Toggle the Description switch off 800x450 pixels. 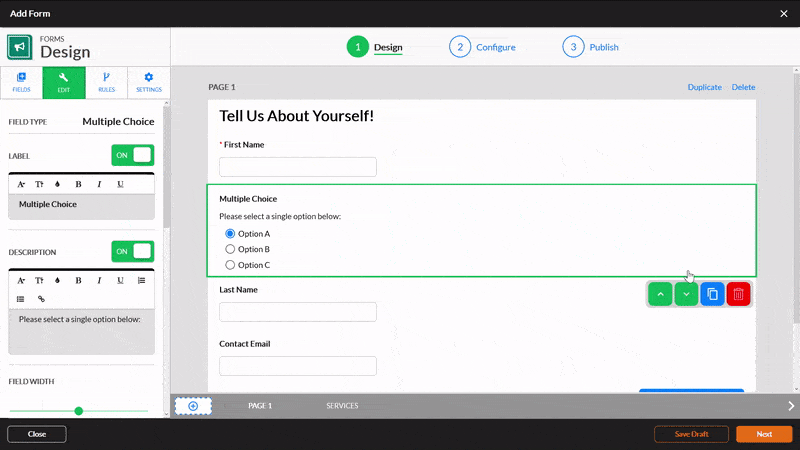[133, 252]
